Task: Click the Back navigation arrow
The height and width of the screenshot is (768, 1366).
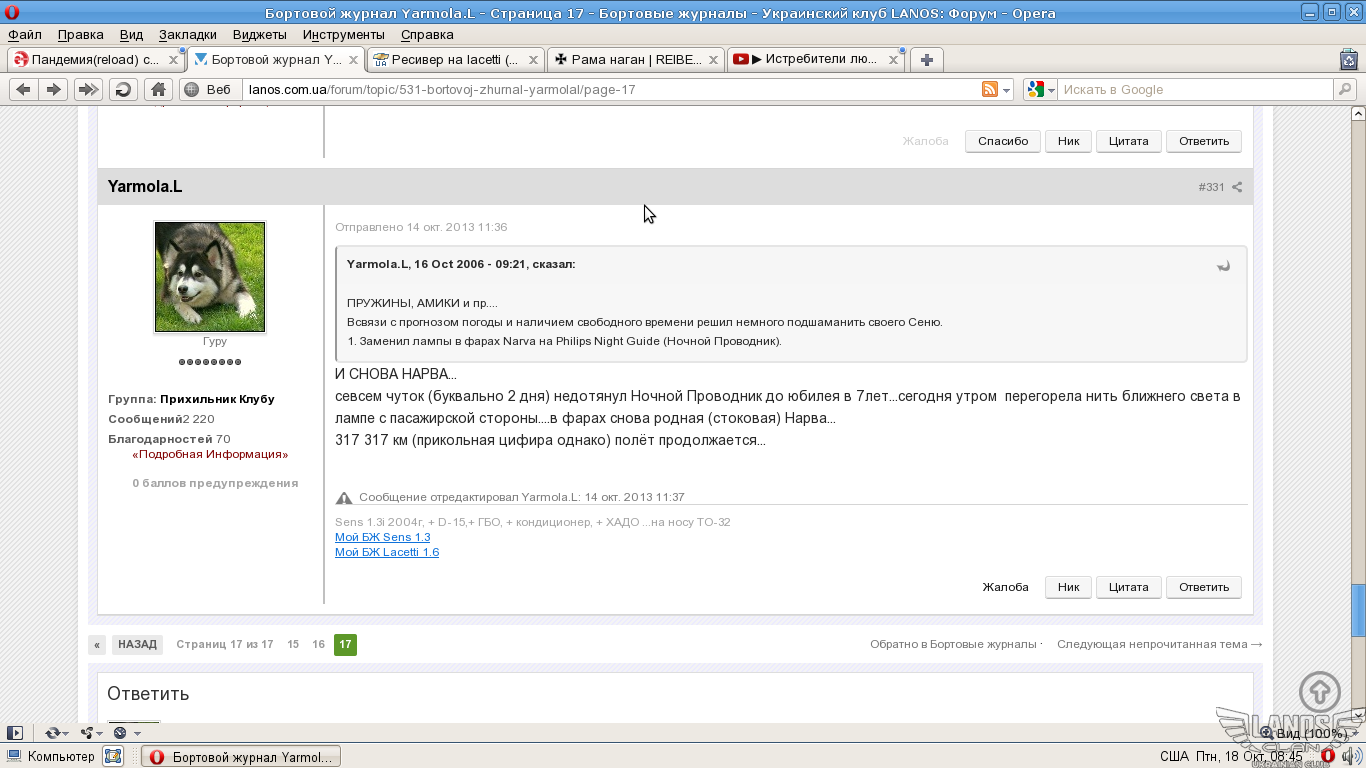Action: (24, 90)
